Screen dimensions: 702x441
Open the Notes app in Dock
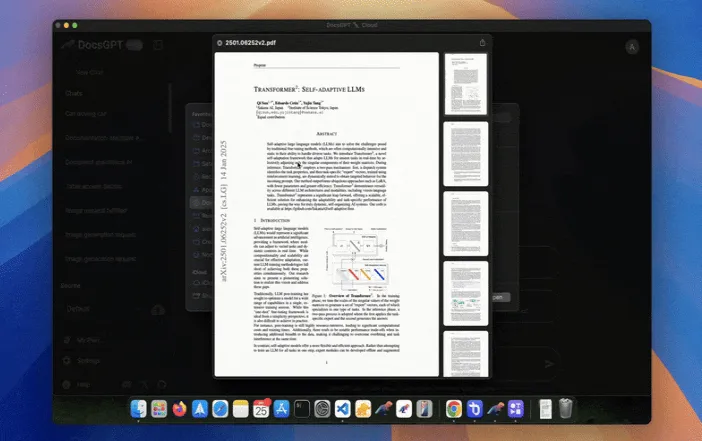click(240, 408)
